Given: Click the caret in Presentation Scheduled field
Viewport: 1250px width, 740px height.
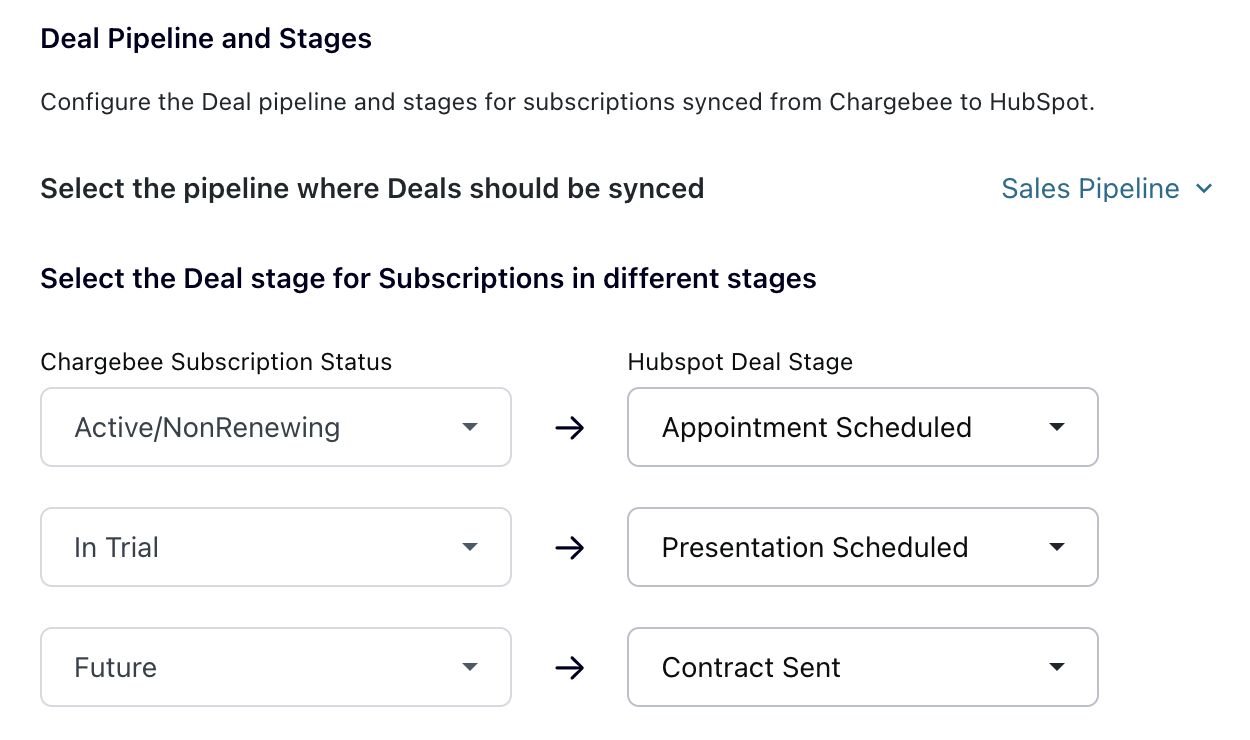Looking at the screenshot, I should pos(1057,548).
